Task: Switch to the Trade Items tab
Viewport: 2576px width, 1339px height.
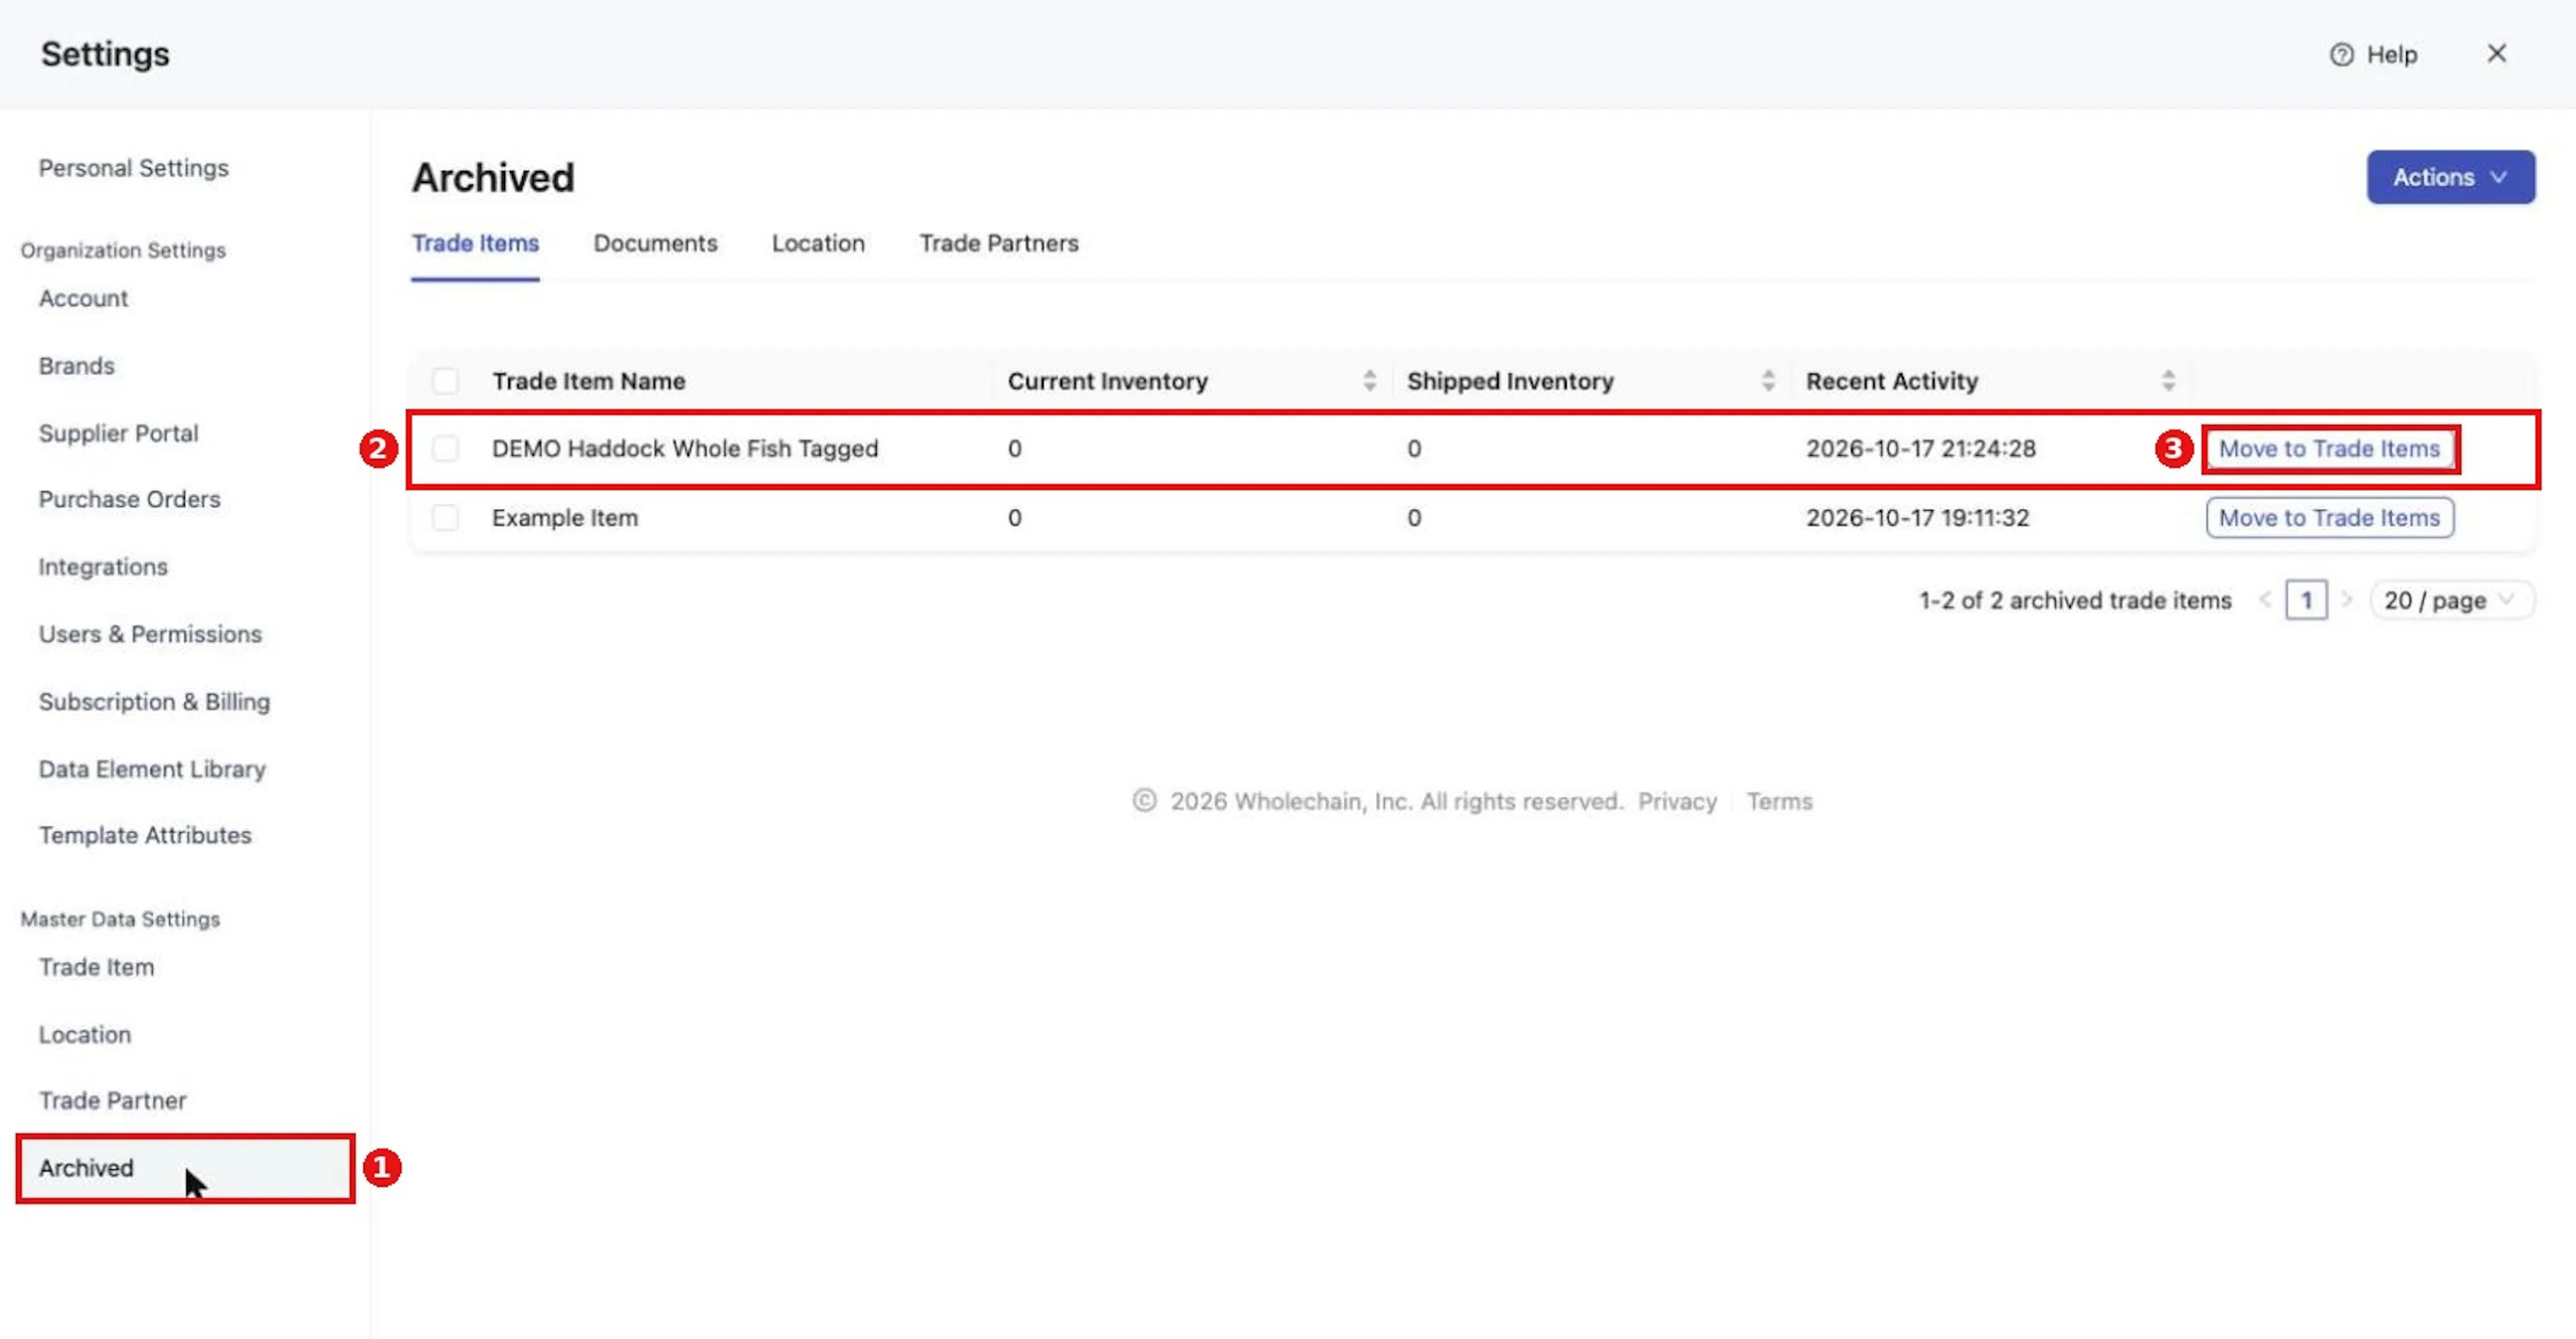Action: pyautogui.click(x=475, y=243)
